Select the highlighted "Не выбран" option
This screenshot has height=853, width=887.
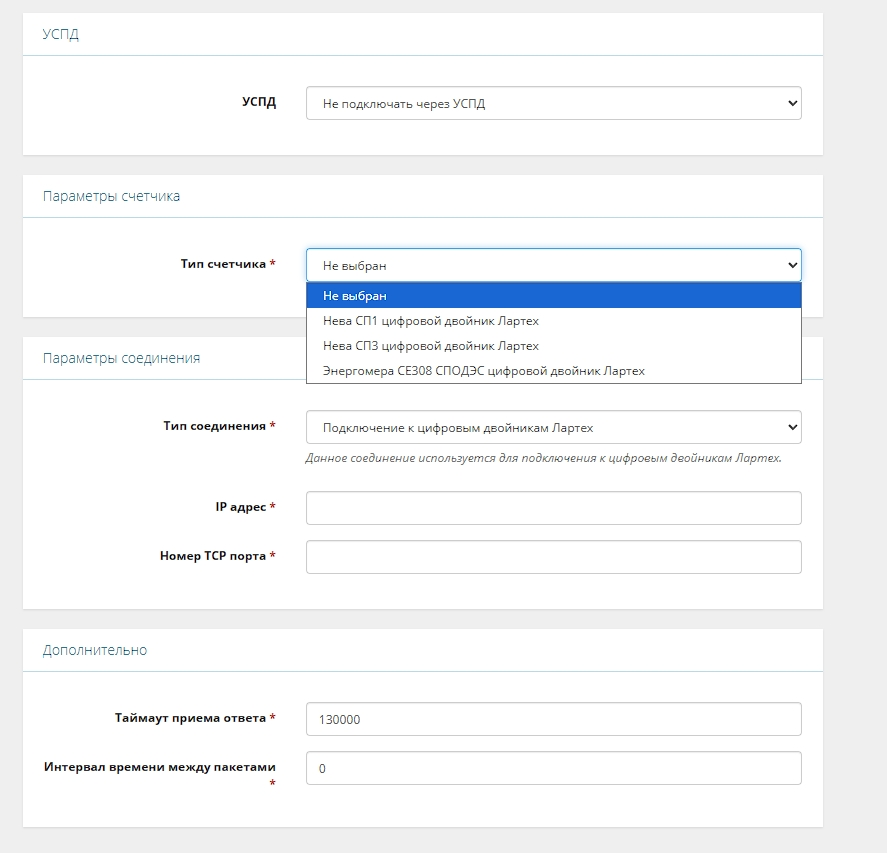click(553, 296)
